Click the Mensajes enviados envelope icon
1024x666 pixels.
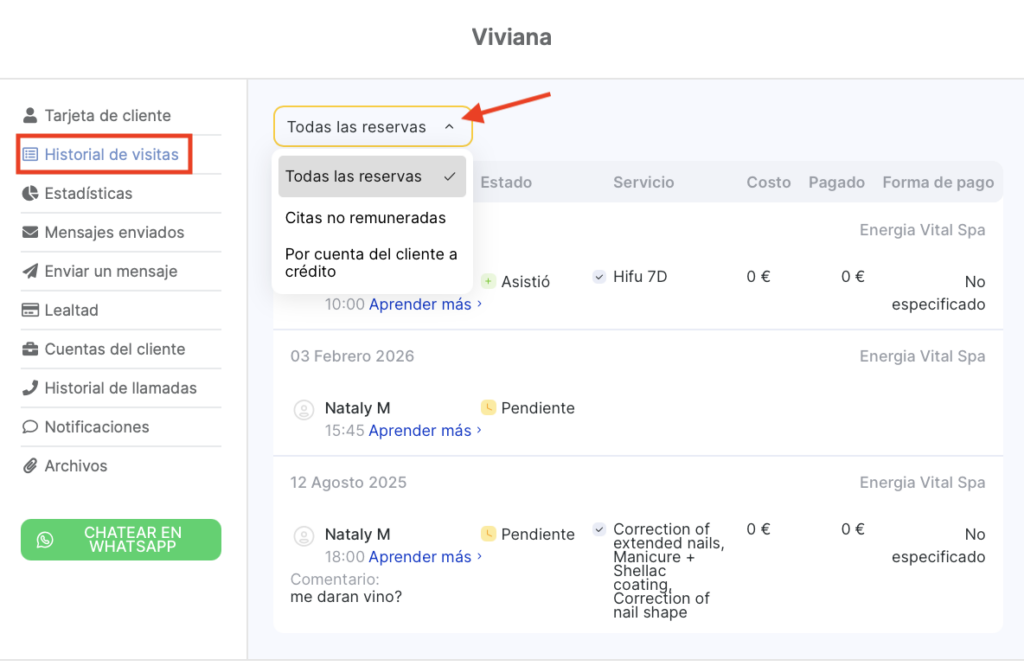30,233
